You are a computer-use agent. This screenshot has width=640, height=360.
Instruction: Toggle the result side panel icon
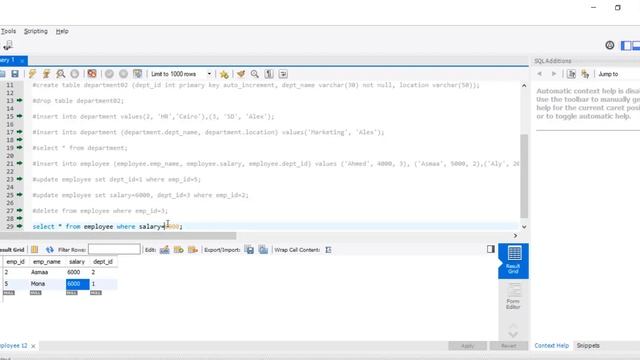point(491,249)
